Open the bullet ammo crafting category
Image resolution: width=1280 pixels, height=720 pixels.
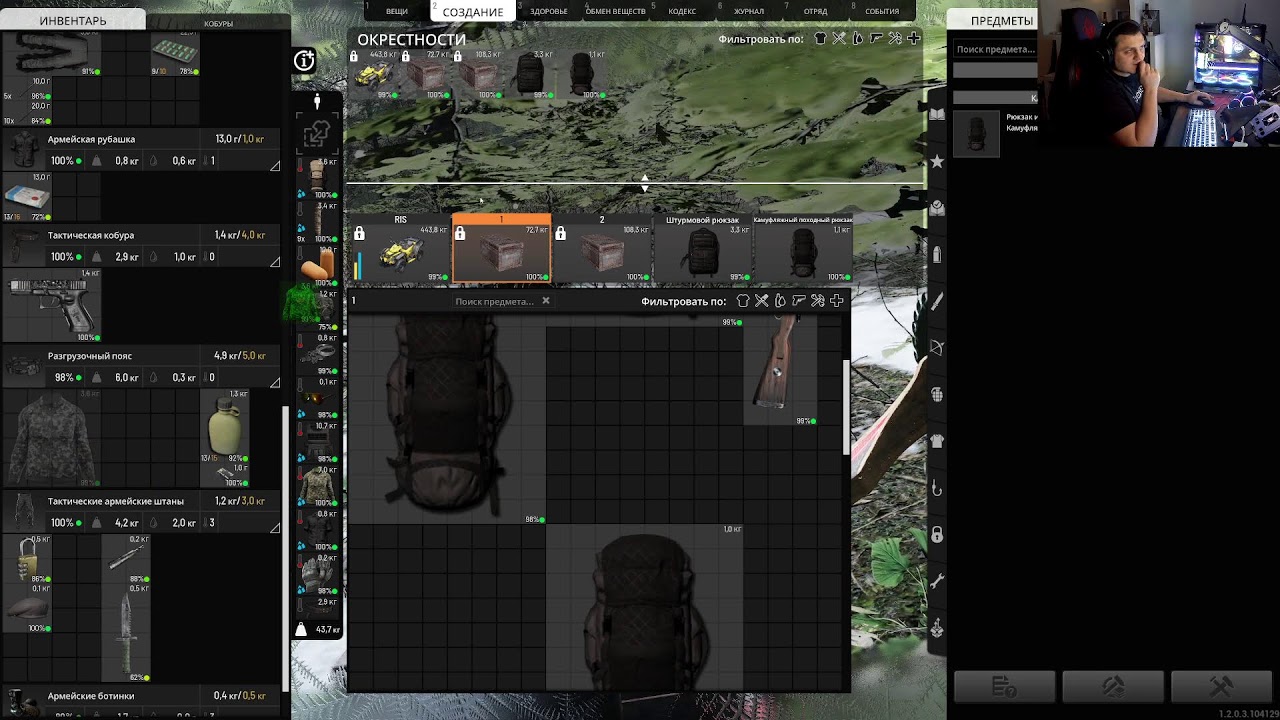tap(937, 254)
